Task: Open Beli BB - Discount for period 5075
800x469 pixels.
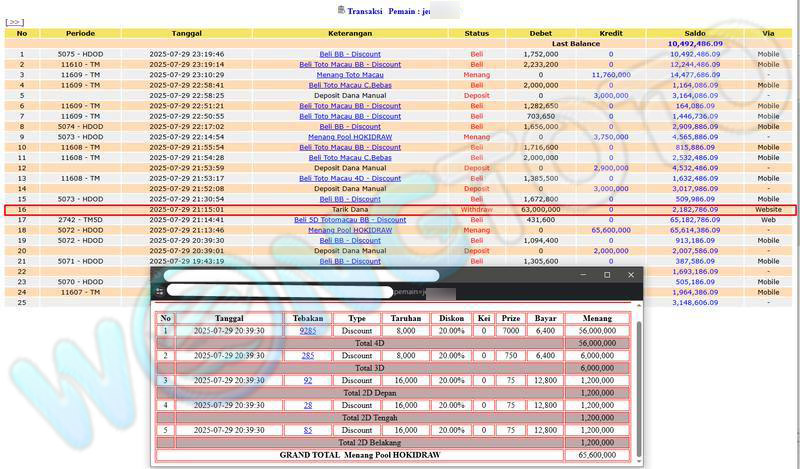Action: point(350,54)
